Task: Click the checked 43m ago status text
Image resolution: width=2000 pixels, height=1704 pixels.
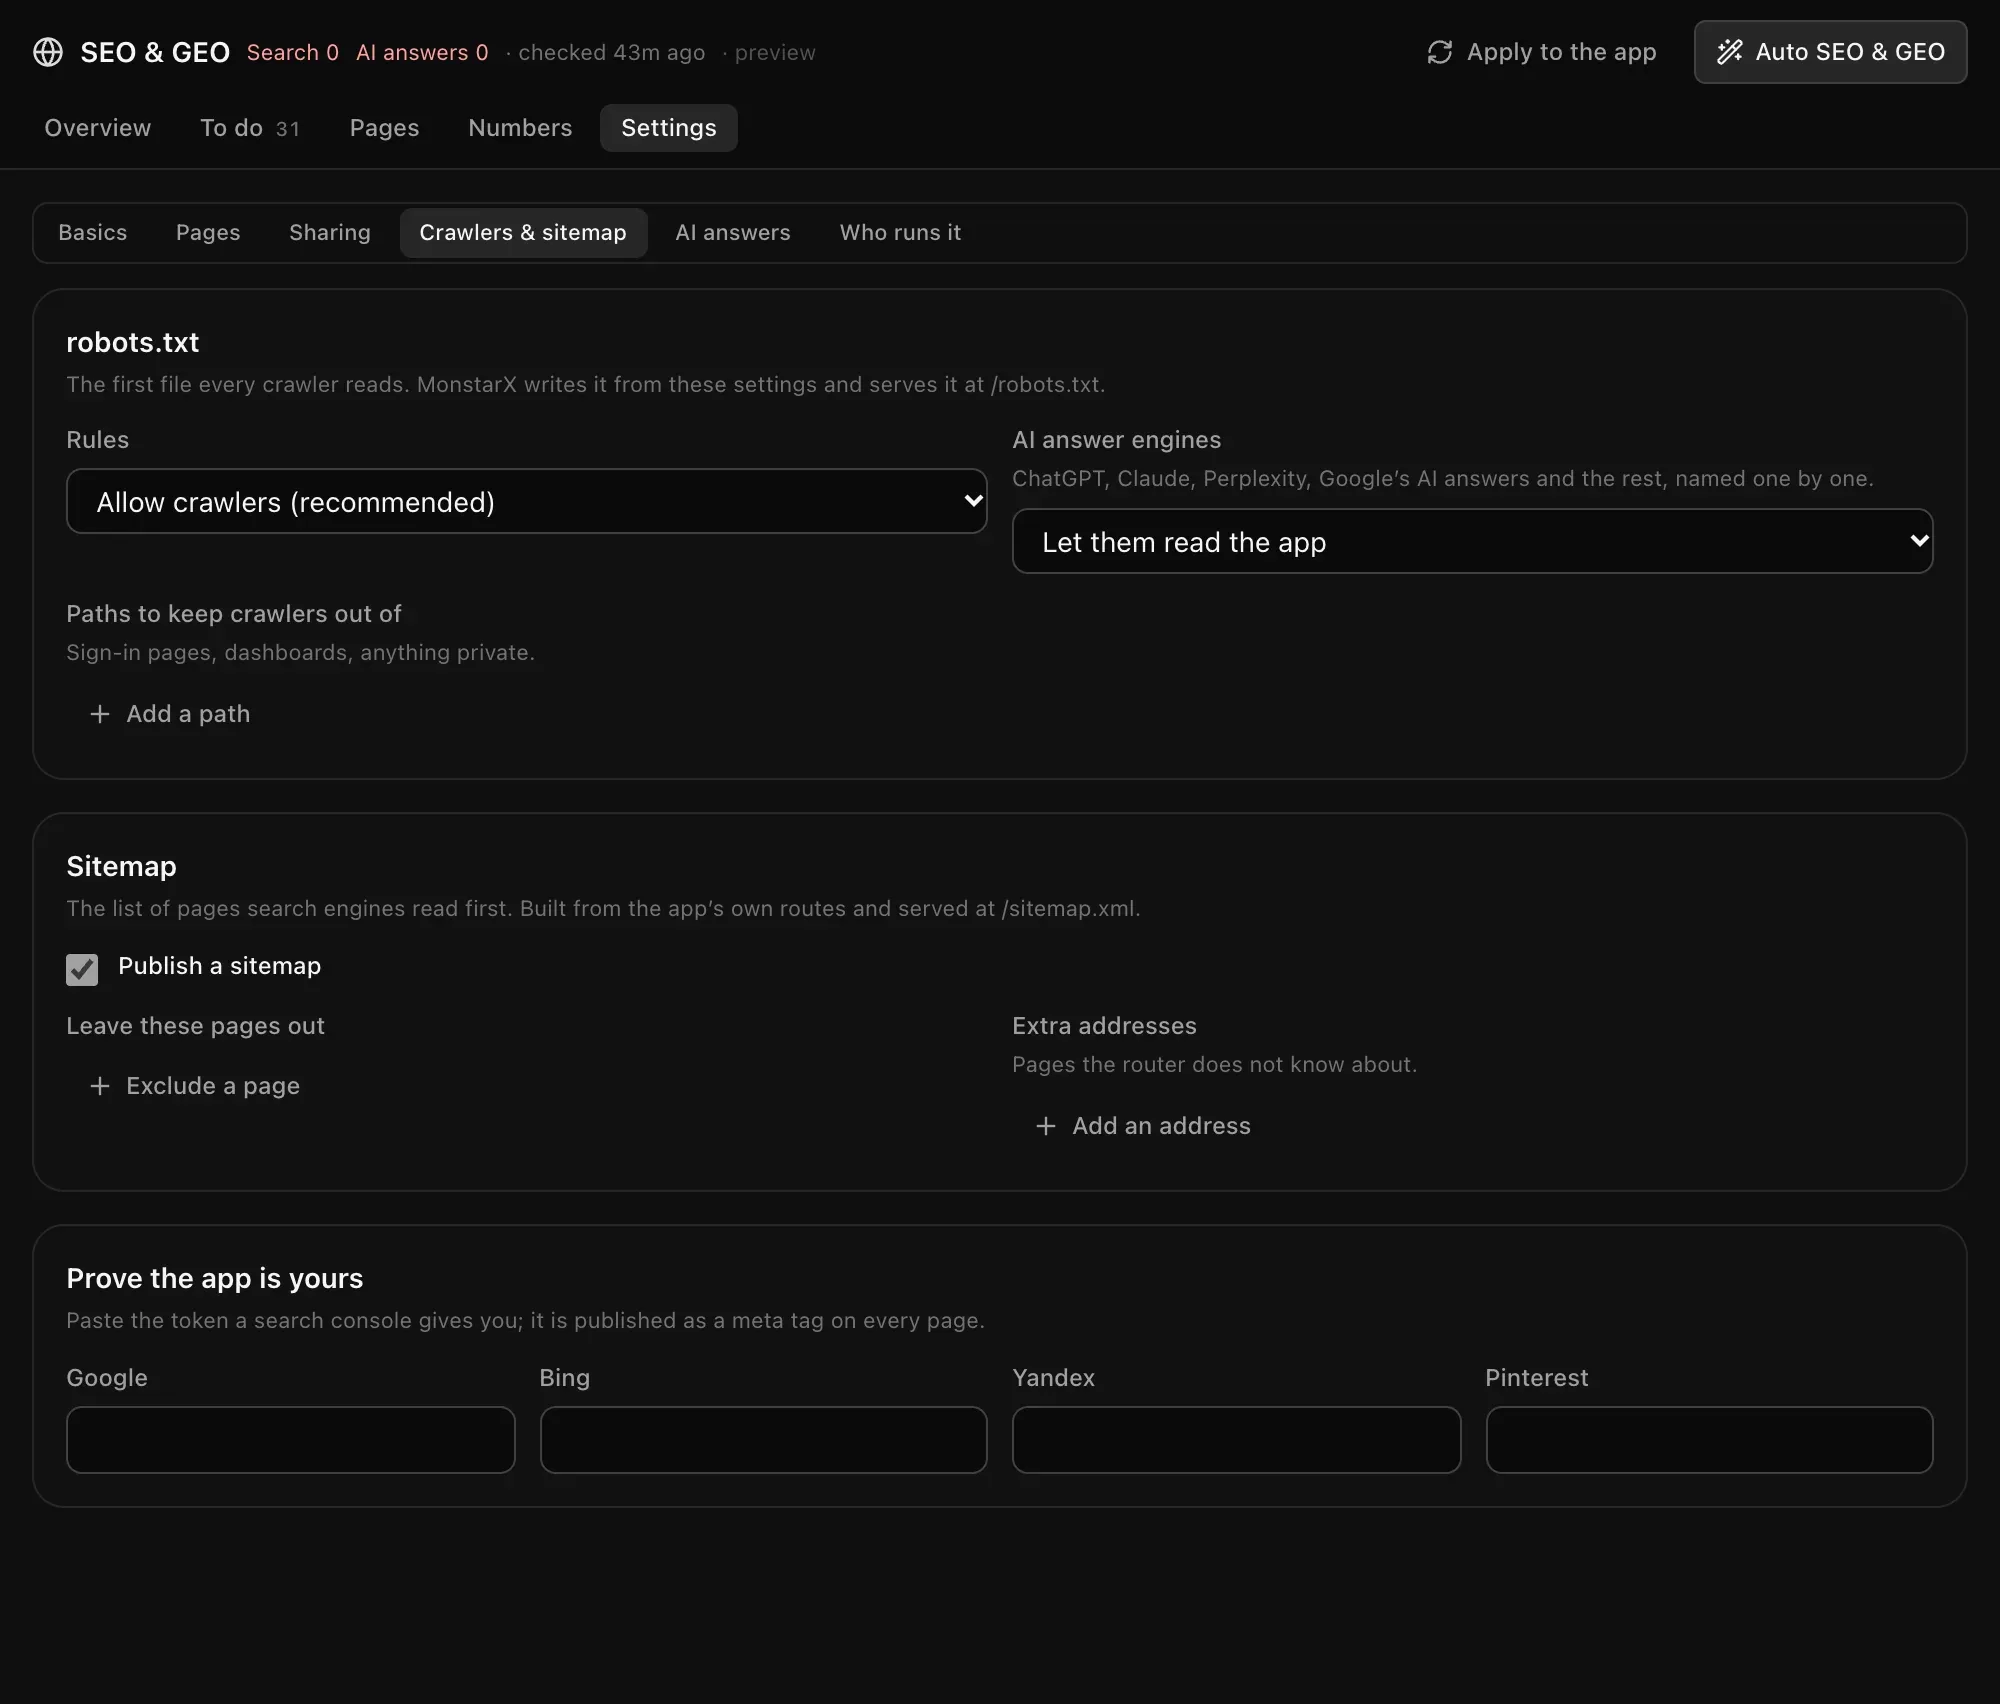Action: [611, 52]
